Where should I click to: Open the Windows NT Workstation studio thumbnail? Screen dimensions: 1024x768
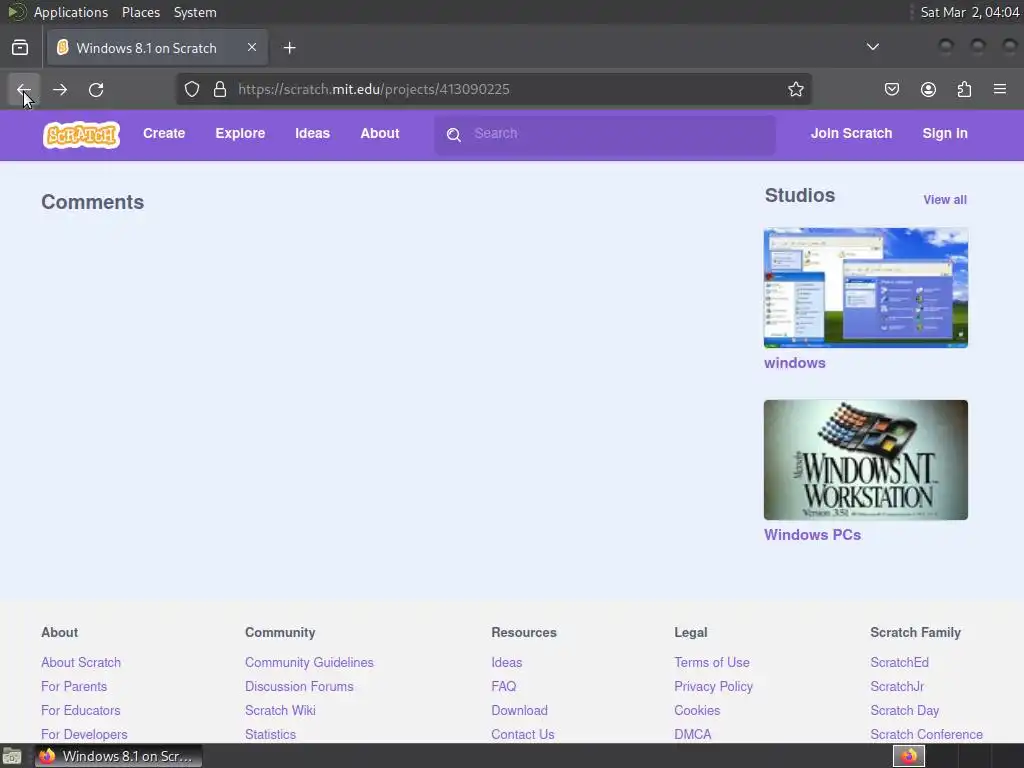865,460
